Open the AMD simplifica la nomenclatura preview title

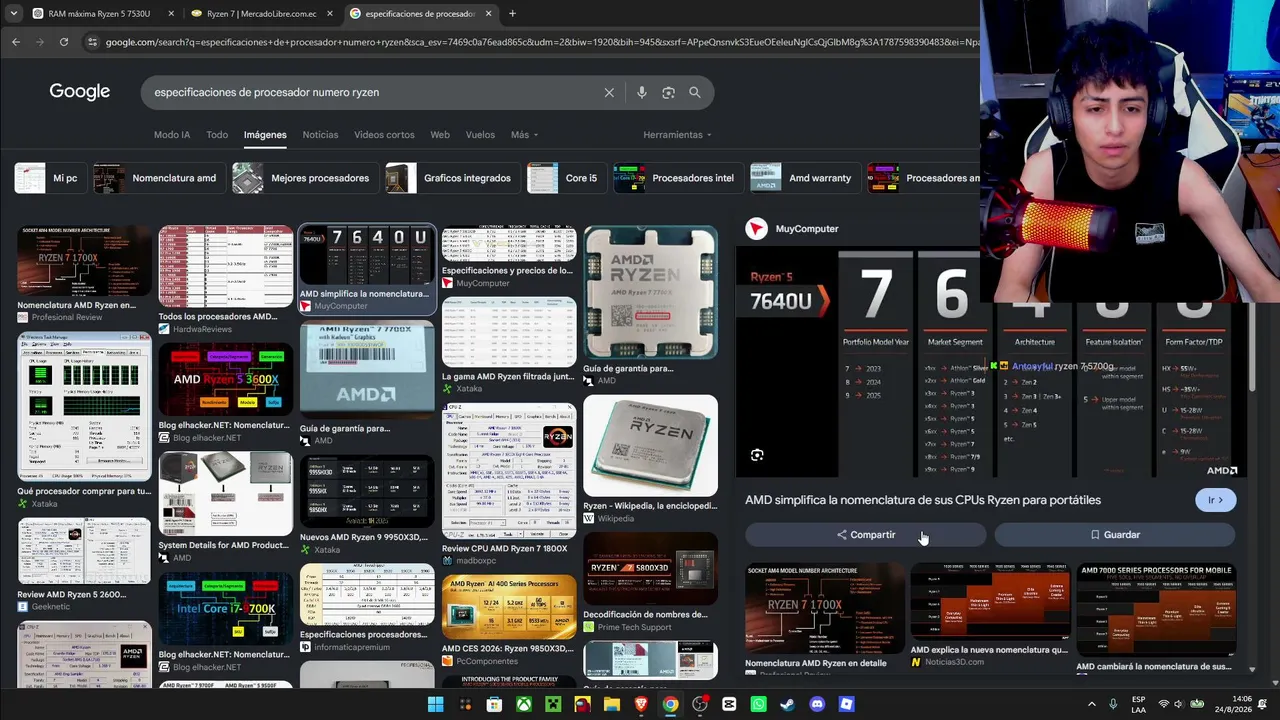pyautogui.click(x=923, y=500)
